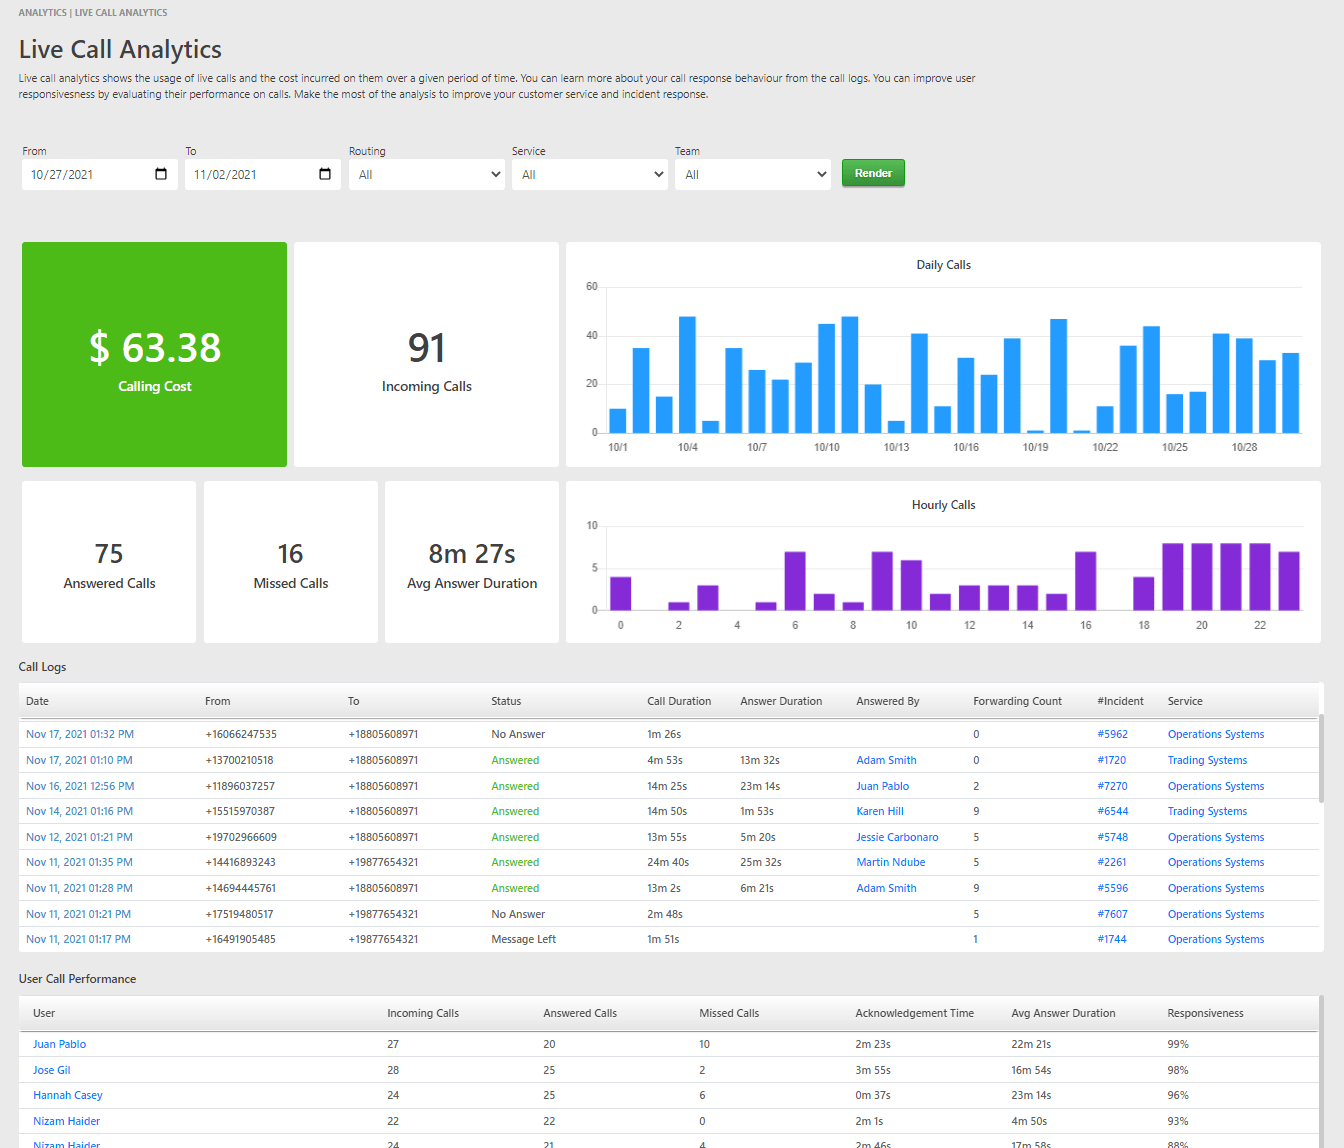Sort call logs by Call Duration header
1344x1148 pixels.
tap(679, 701)
